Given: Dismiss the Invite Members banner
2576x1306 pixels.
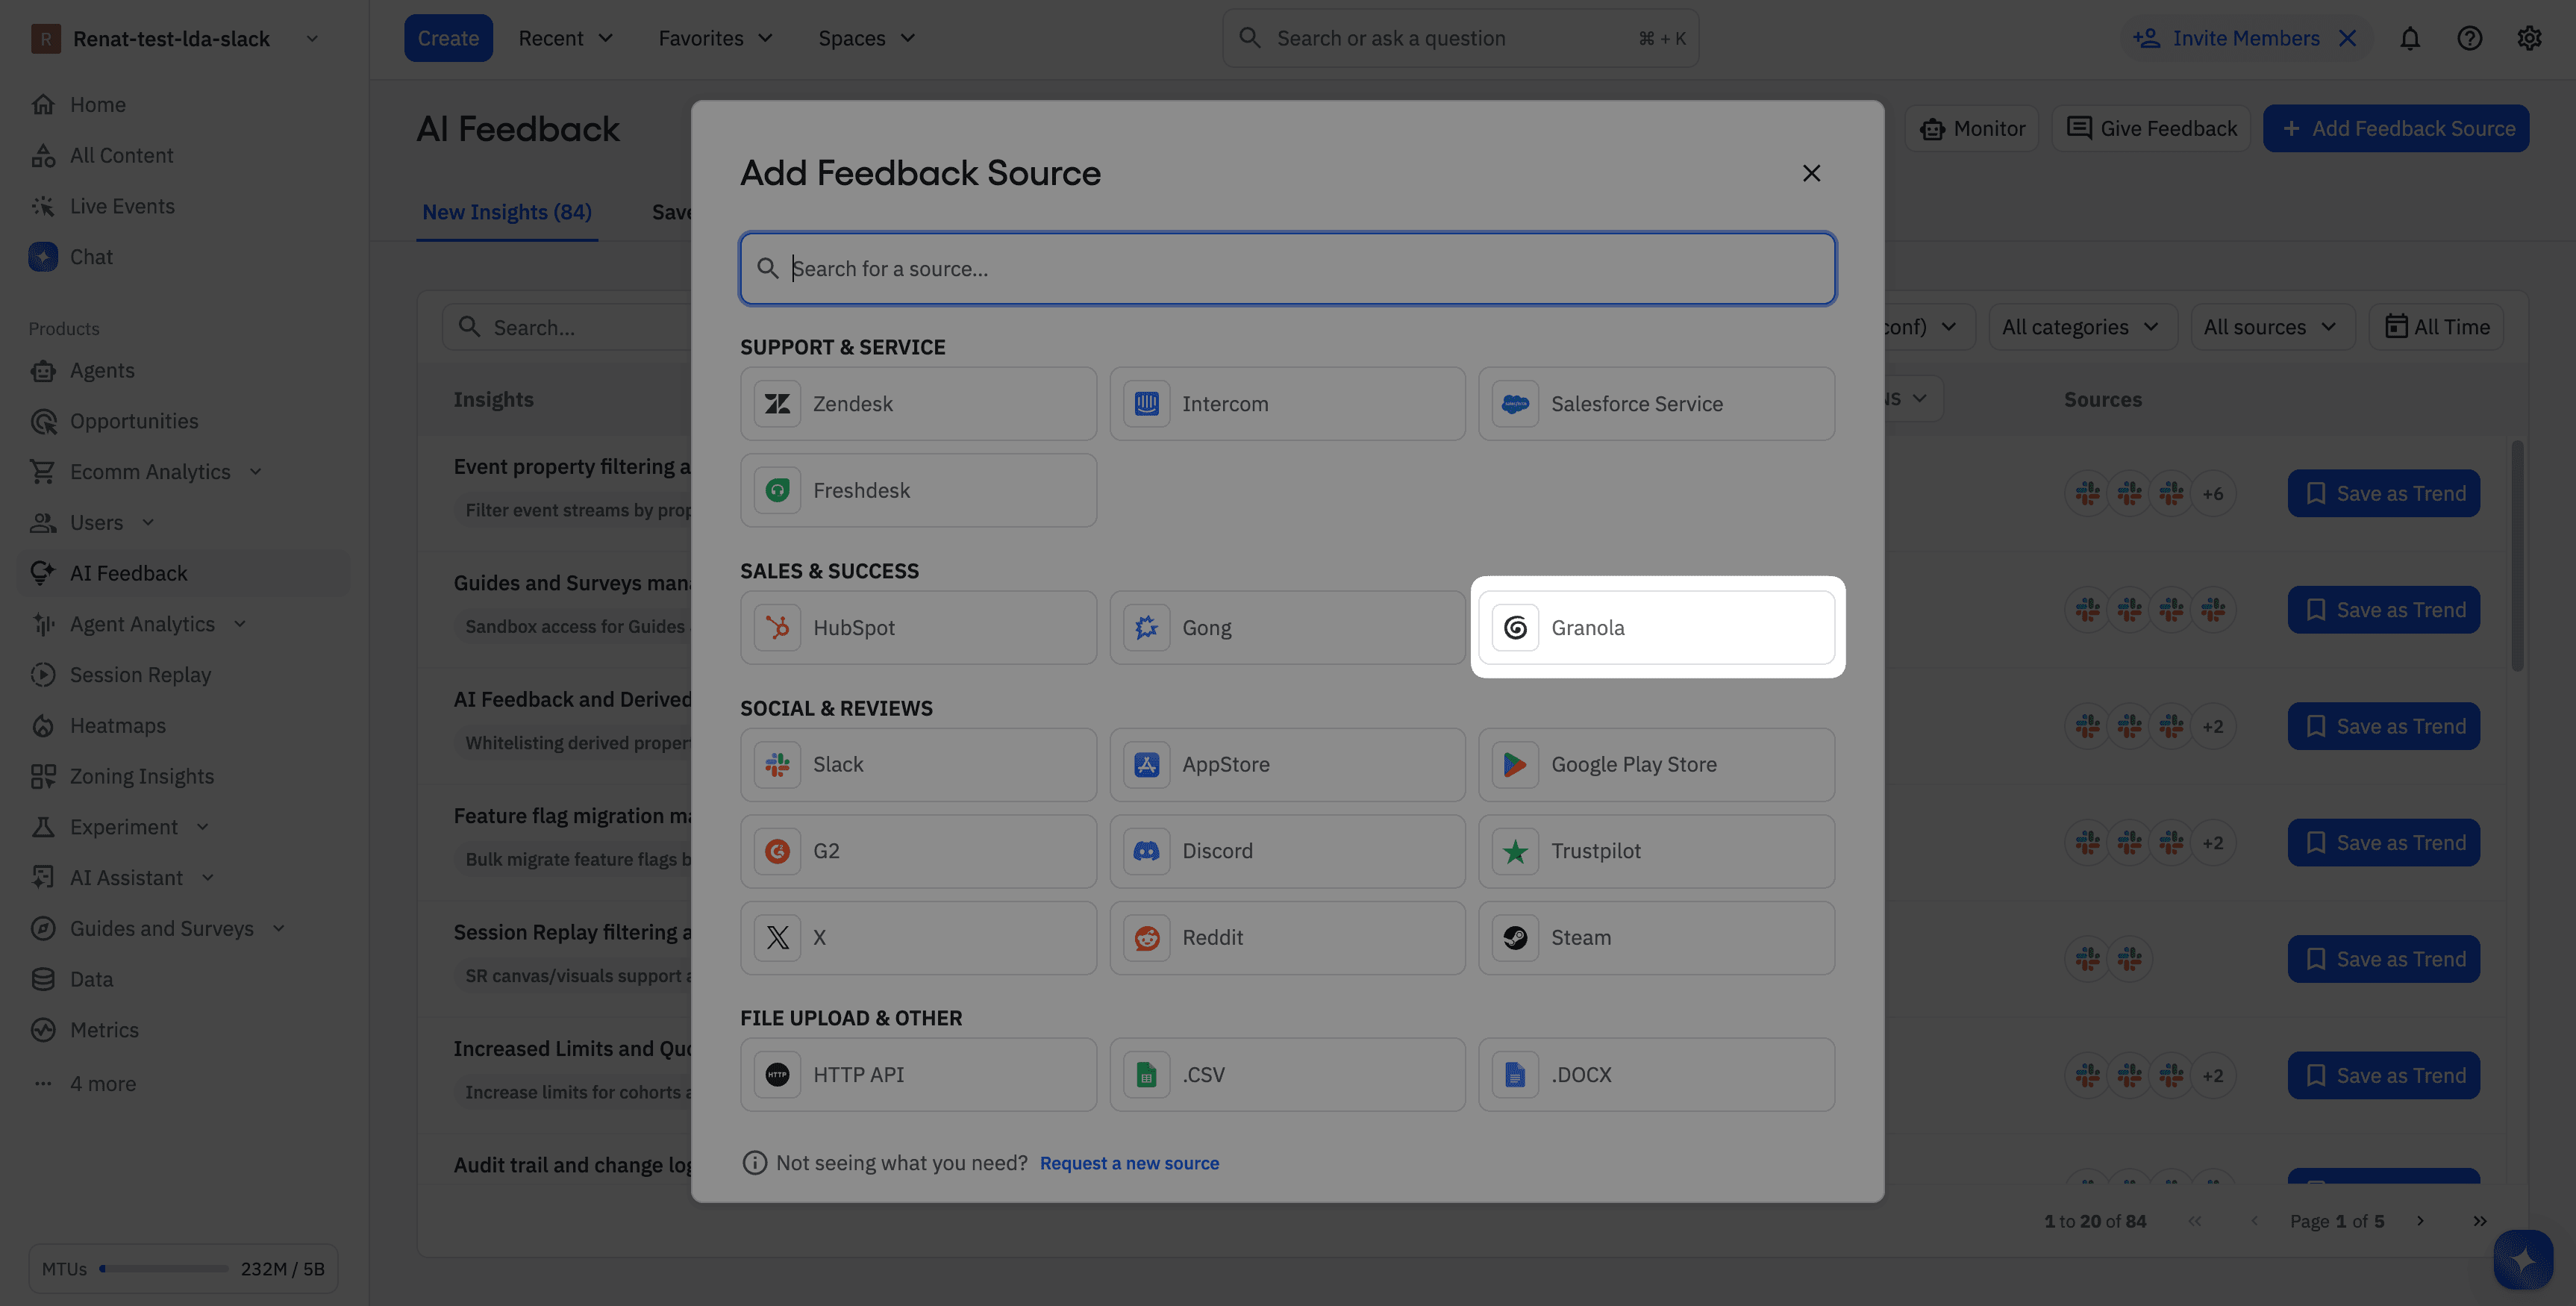Looking at the screenshot, I should tap(2348, 39).
